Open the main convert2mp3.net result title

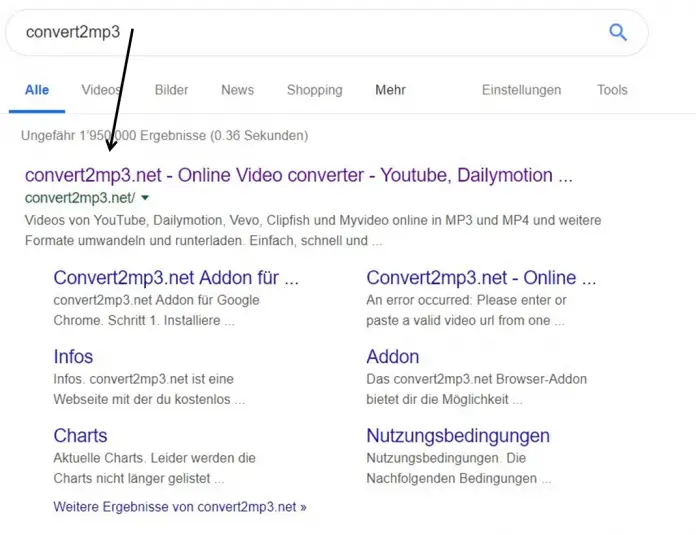[x=298, y=175]
